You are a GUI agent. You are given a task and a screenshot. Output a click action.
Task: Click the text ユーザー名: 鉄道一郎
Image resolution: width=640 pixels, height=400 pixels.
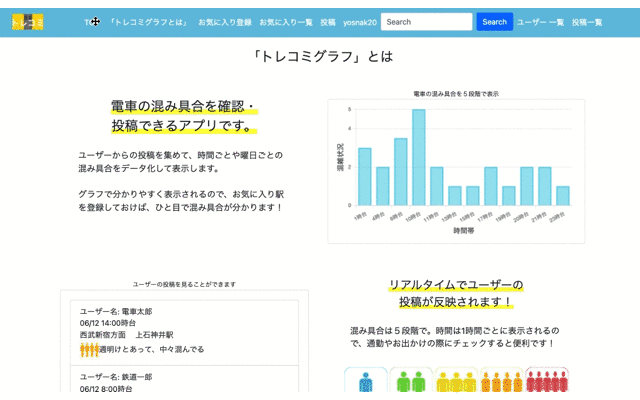tap(116, 377)
